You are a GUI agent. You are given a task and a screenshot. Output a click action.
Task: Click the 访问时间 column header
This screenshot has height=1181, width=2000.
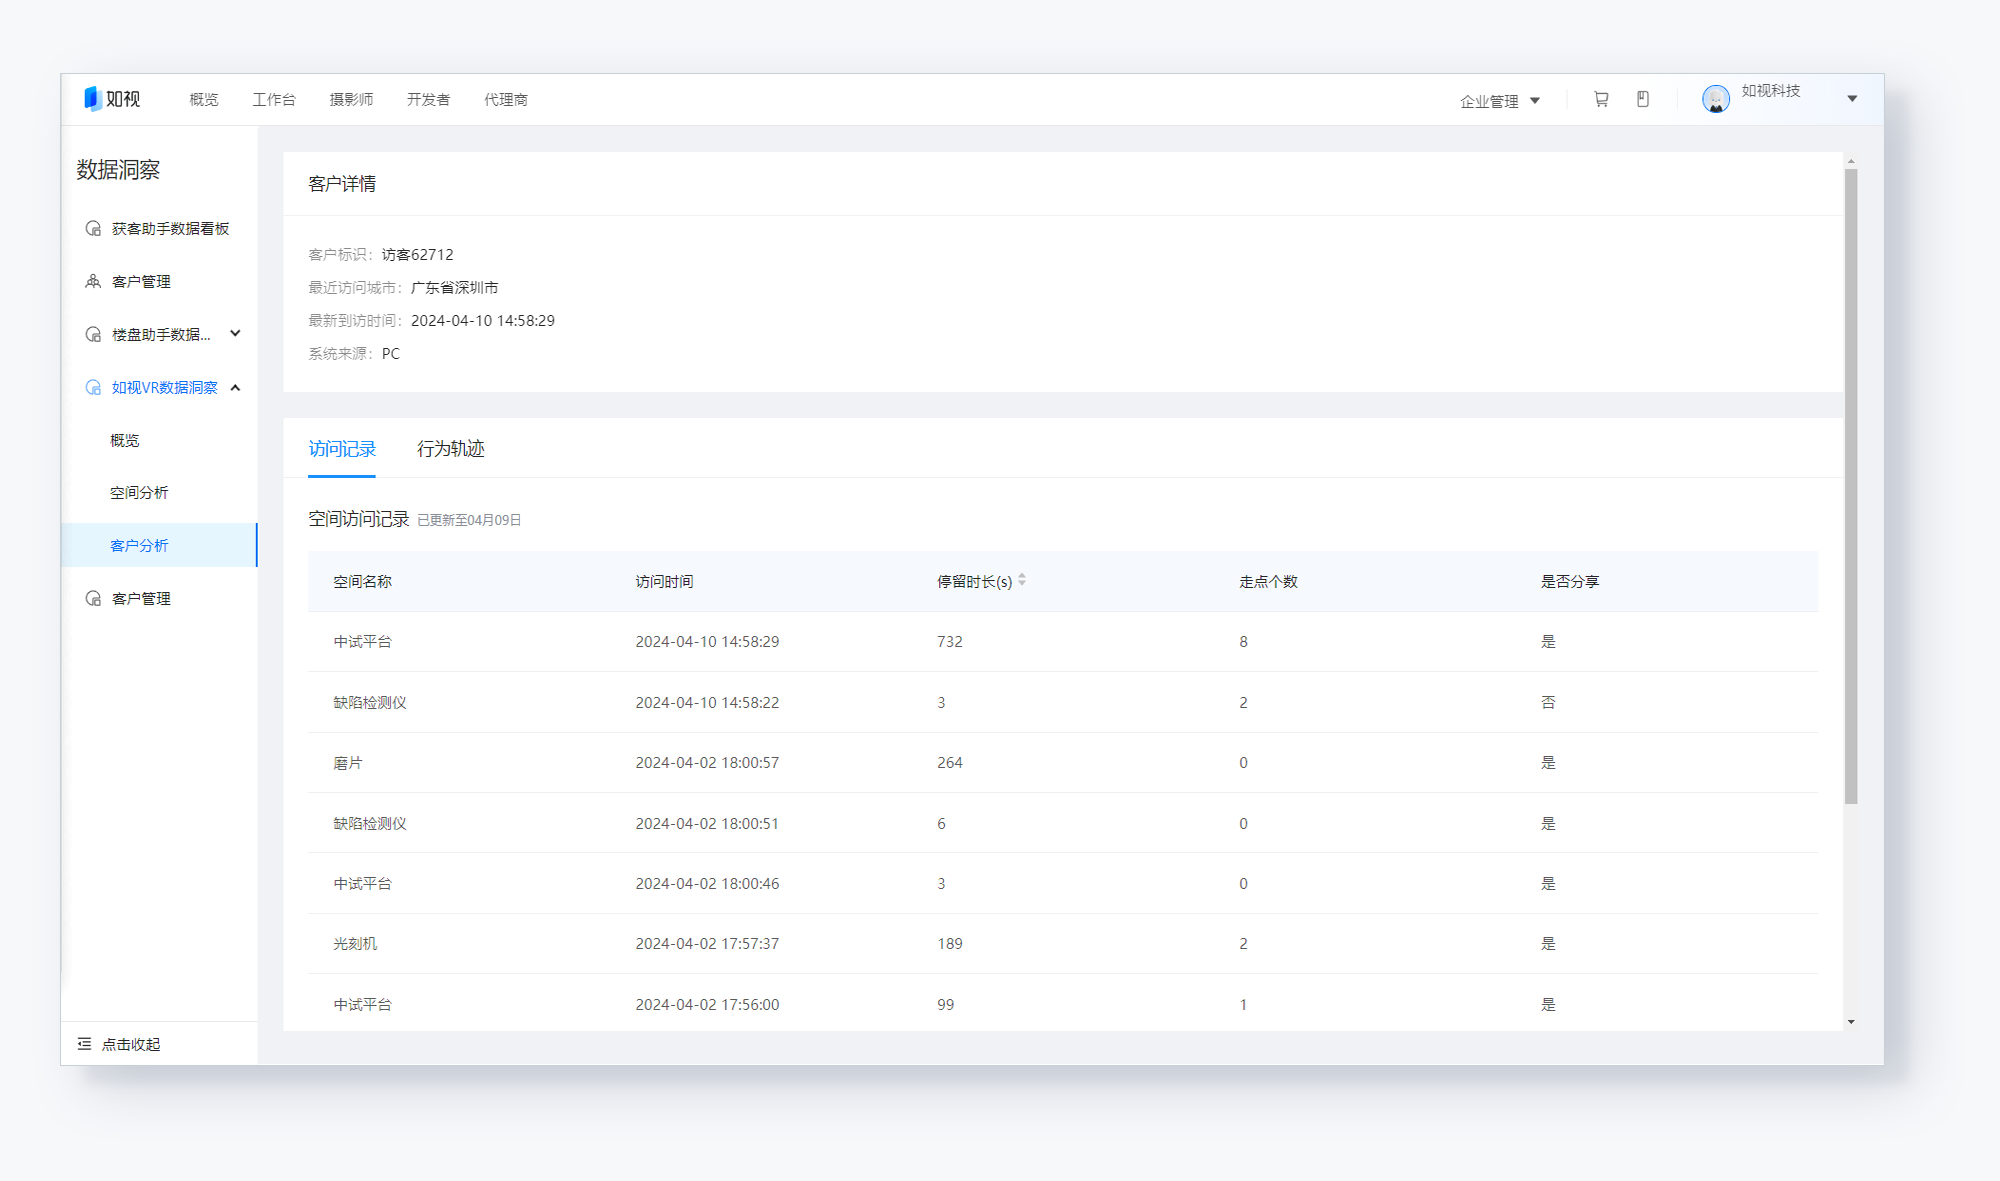pos(664,581)
